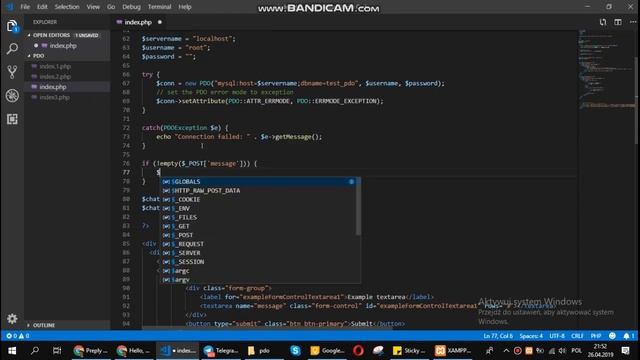
Task: Choose $_POST from suggestion list
Action: (258, 235)
